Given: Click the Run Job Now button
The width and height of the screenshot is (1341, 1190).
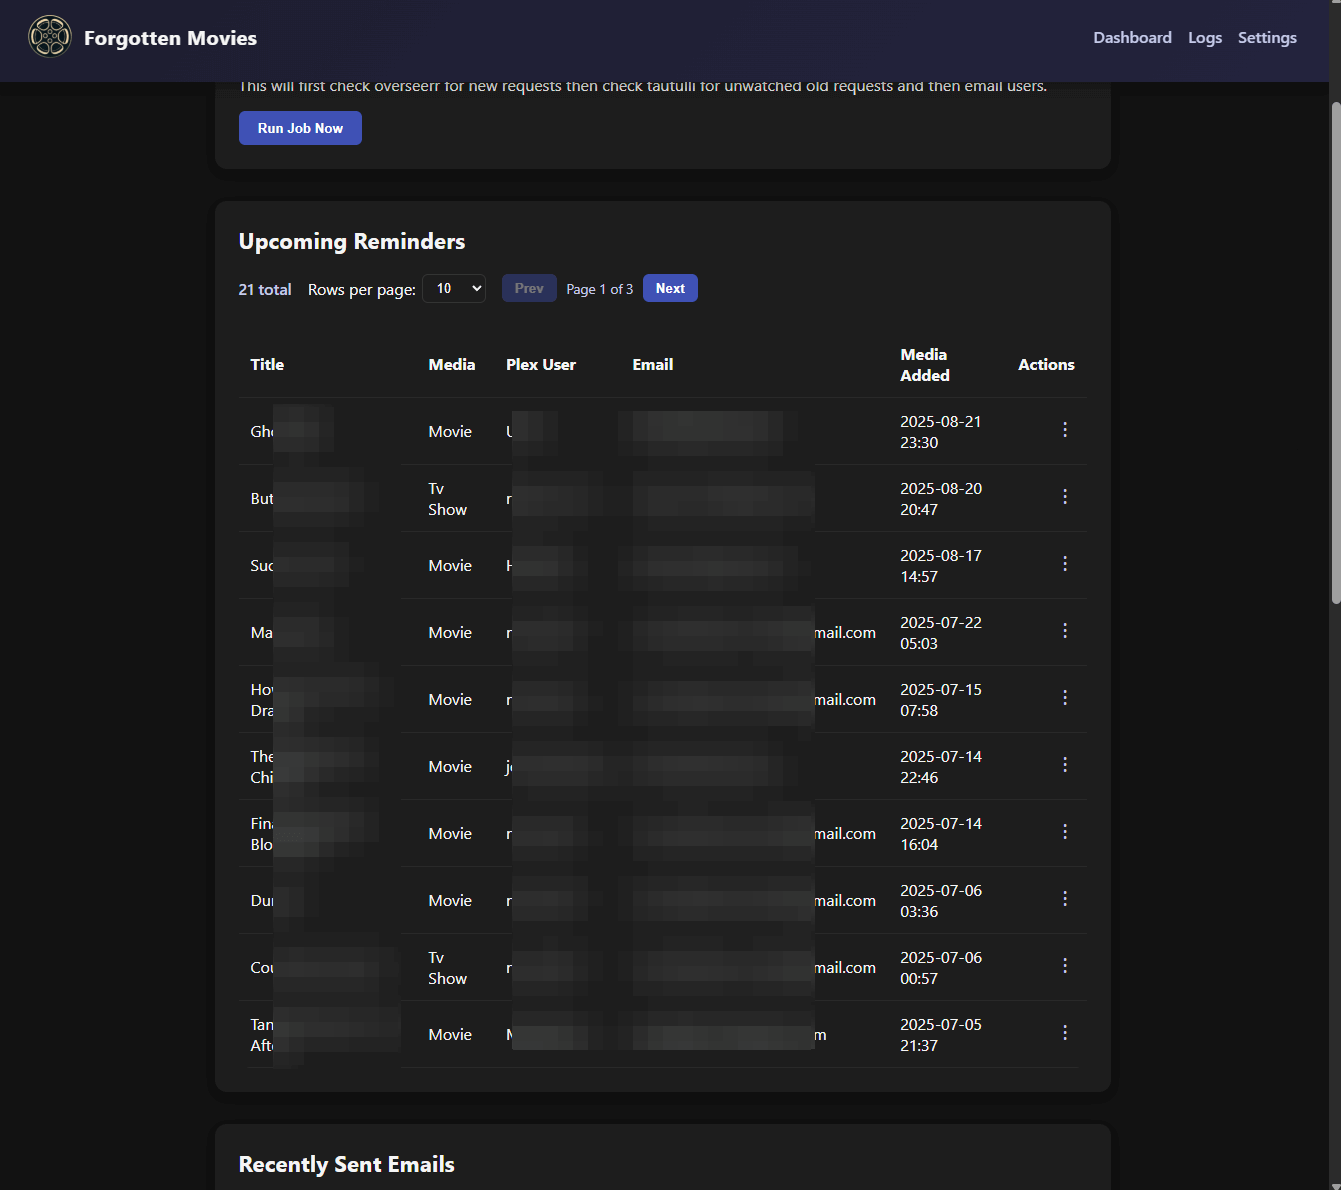Looking at the screenshot, I should [x=300, y=128].
